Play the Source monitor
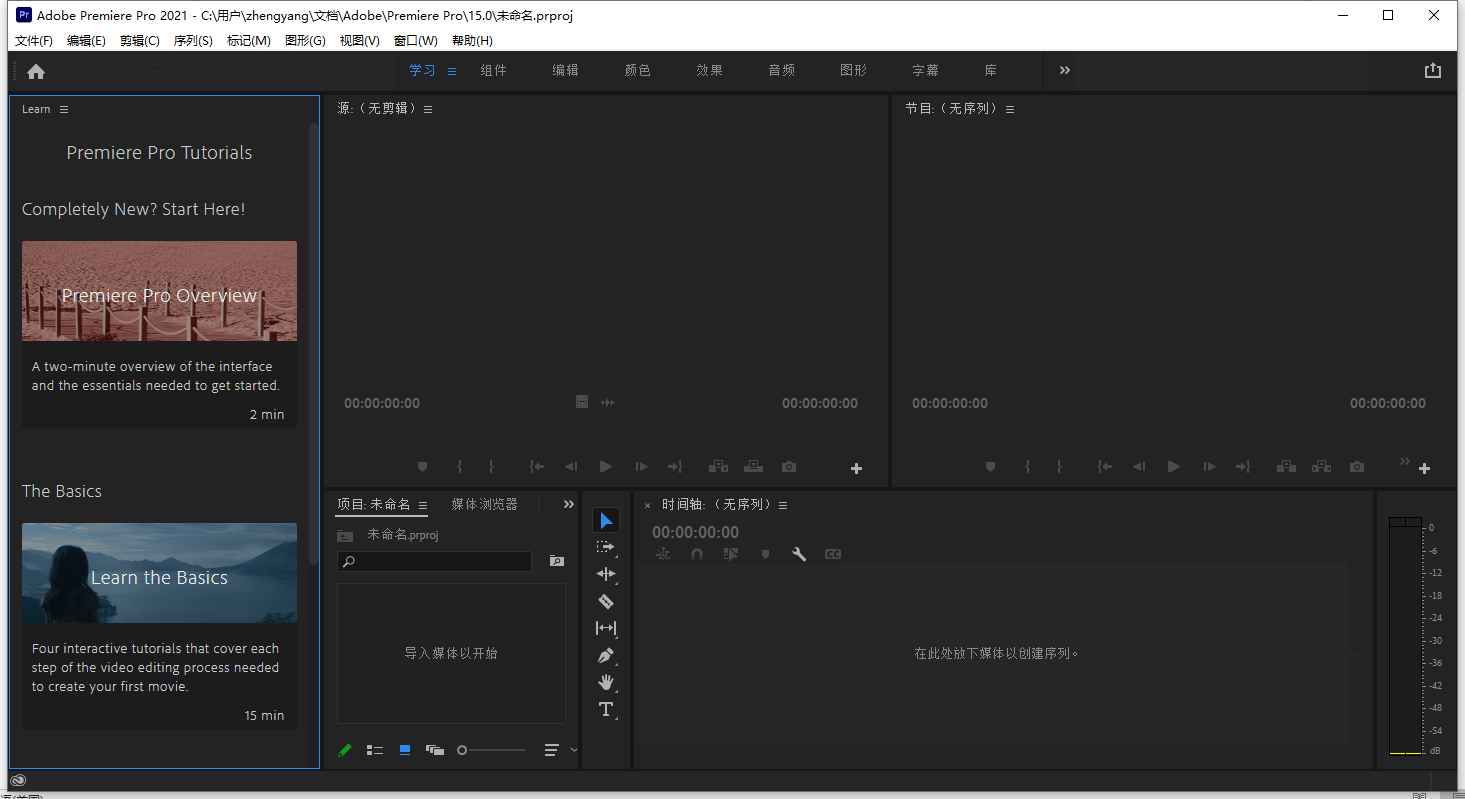 [605, 467]
